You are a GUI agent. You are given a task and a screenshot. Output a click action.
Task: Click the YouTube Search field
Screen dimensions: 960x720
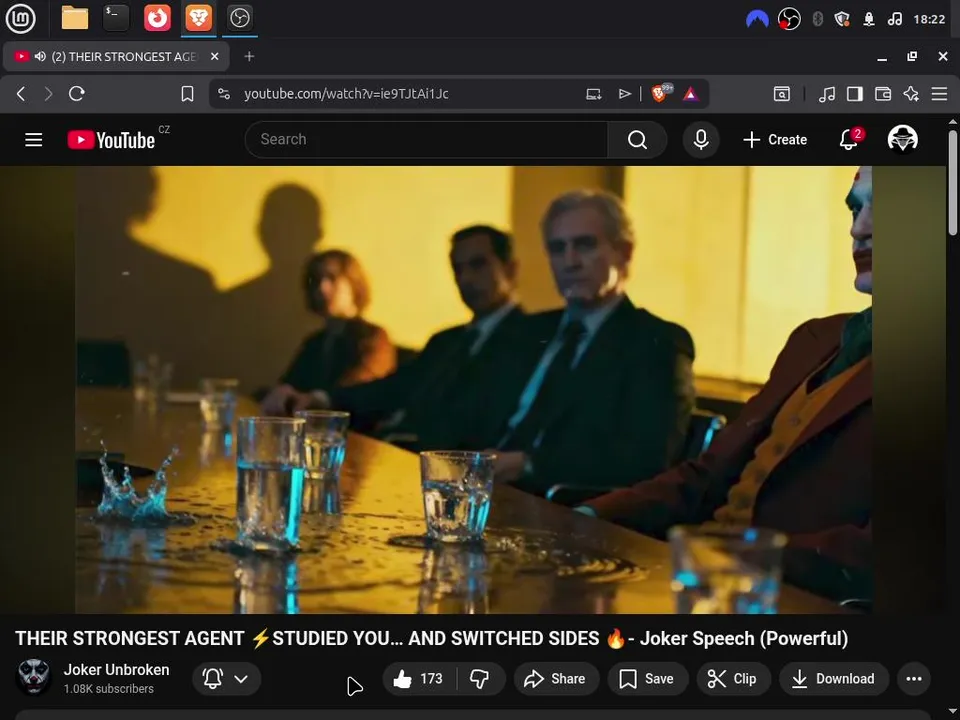click(x=426, y=140)
